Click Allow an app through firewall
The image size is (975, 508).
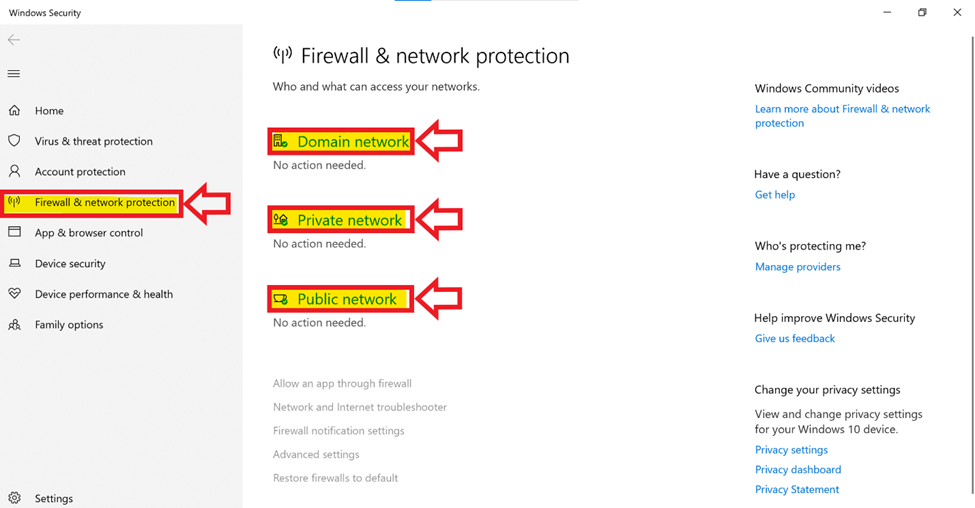(x=342, y=384)
